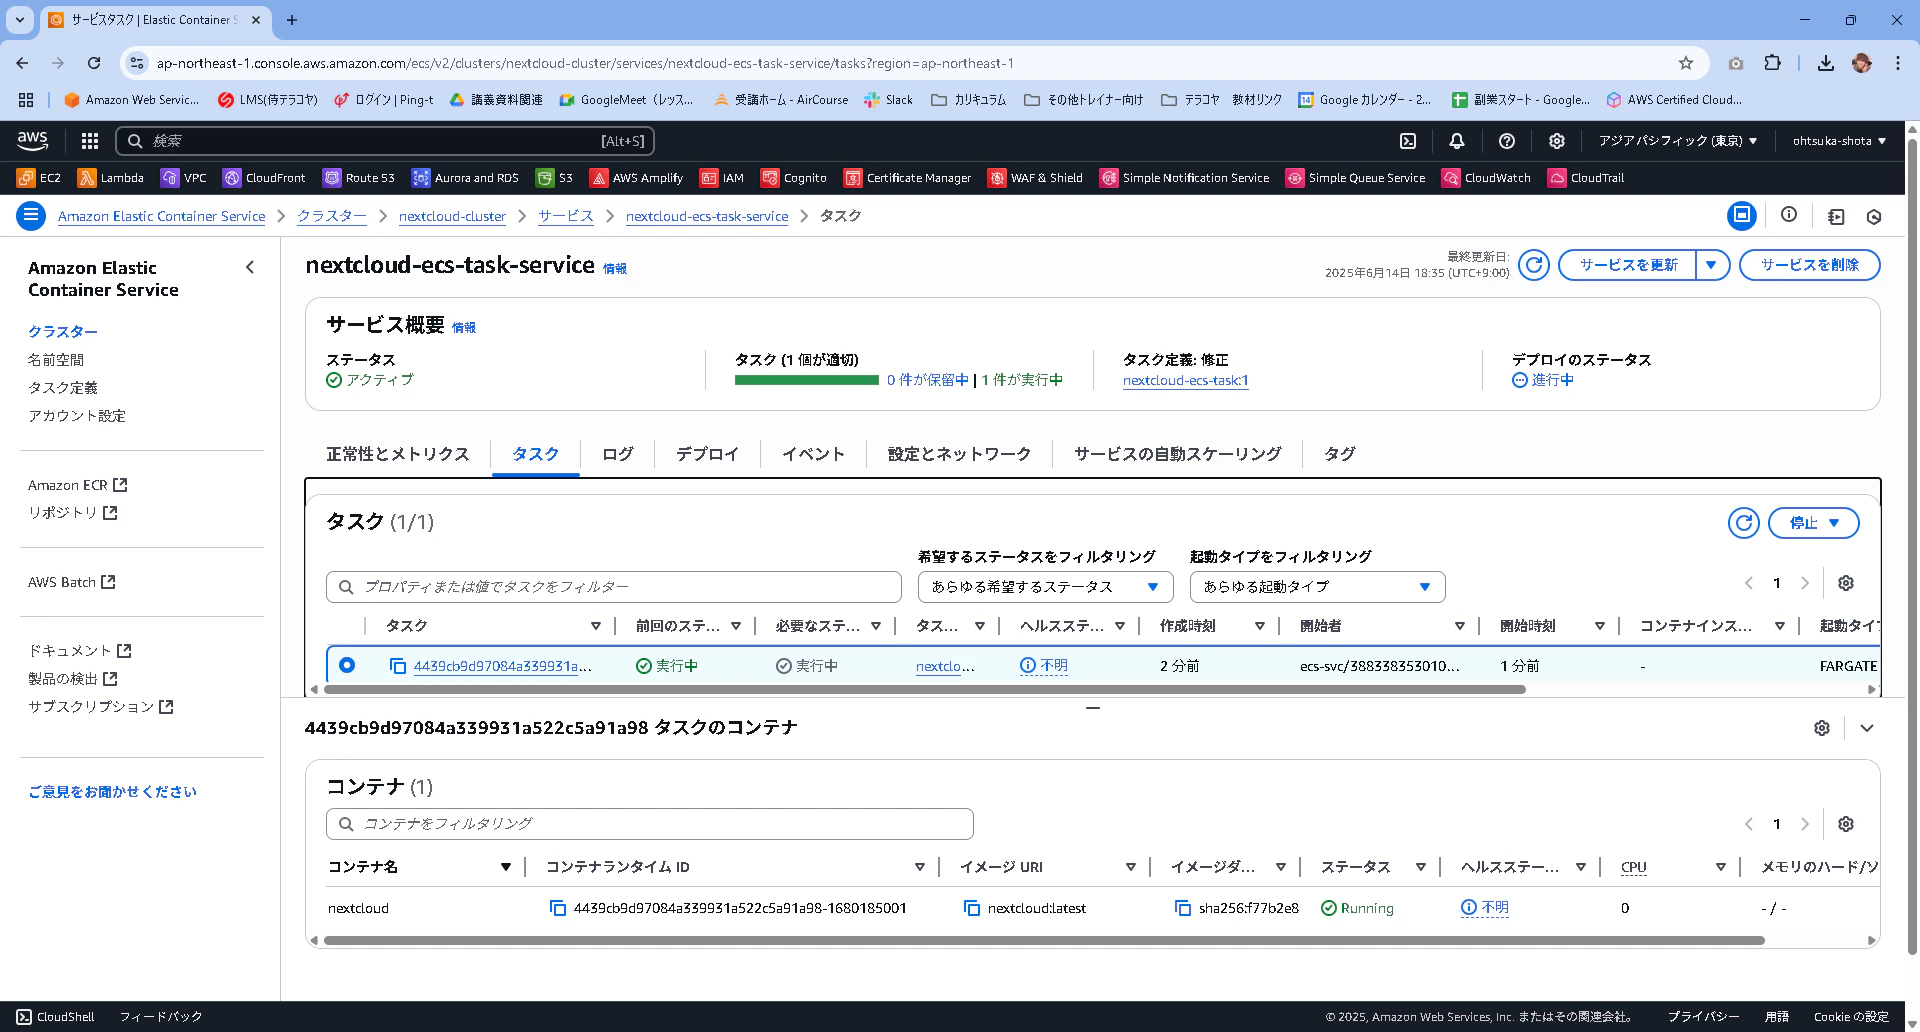Open container table preferences gear
This screenshot has height=1032, width=1920.
tap(1846, 824)
